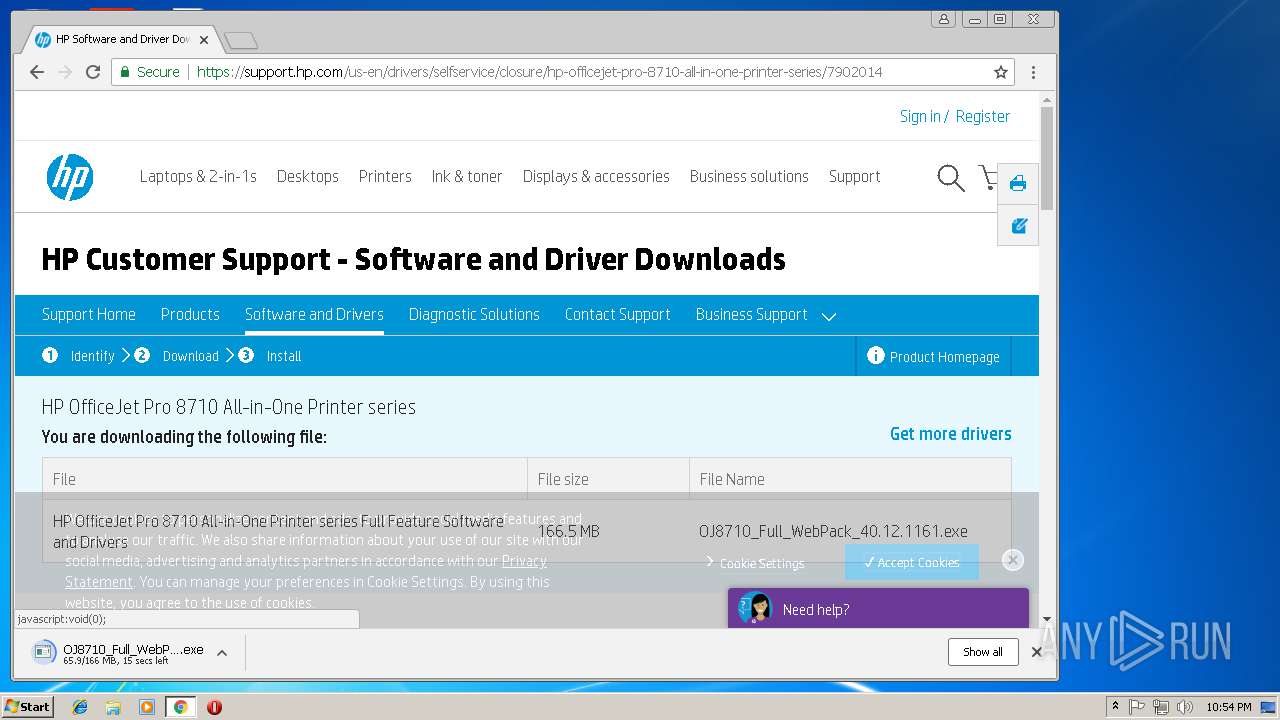Viewport: 1280px width, 720px height.
Task: Select the Products tab
Action: click(190, 314)
